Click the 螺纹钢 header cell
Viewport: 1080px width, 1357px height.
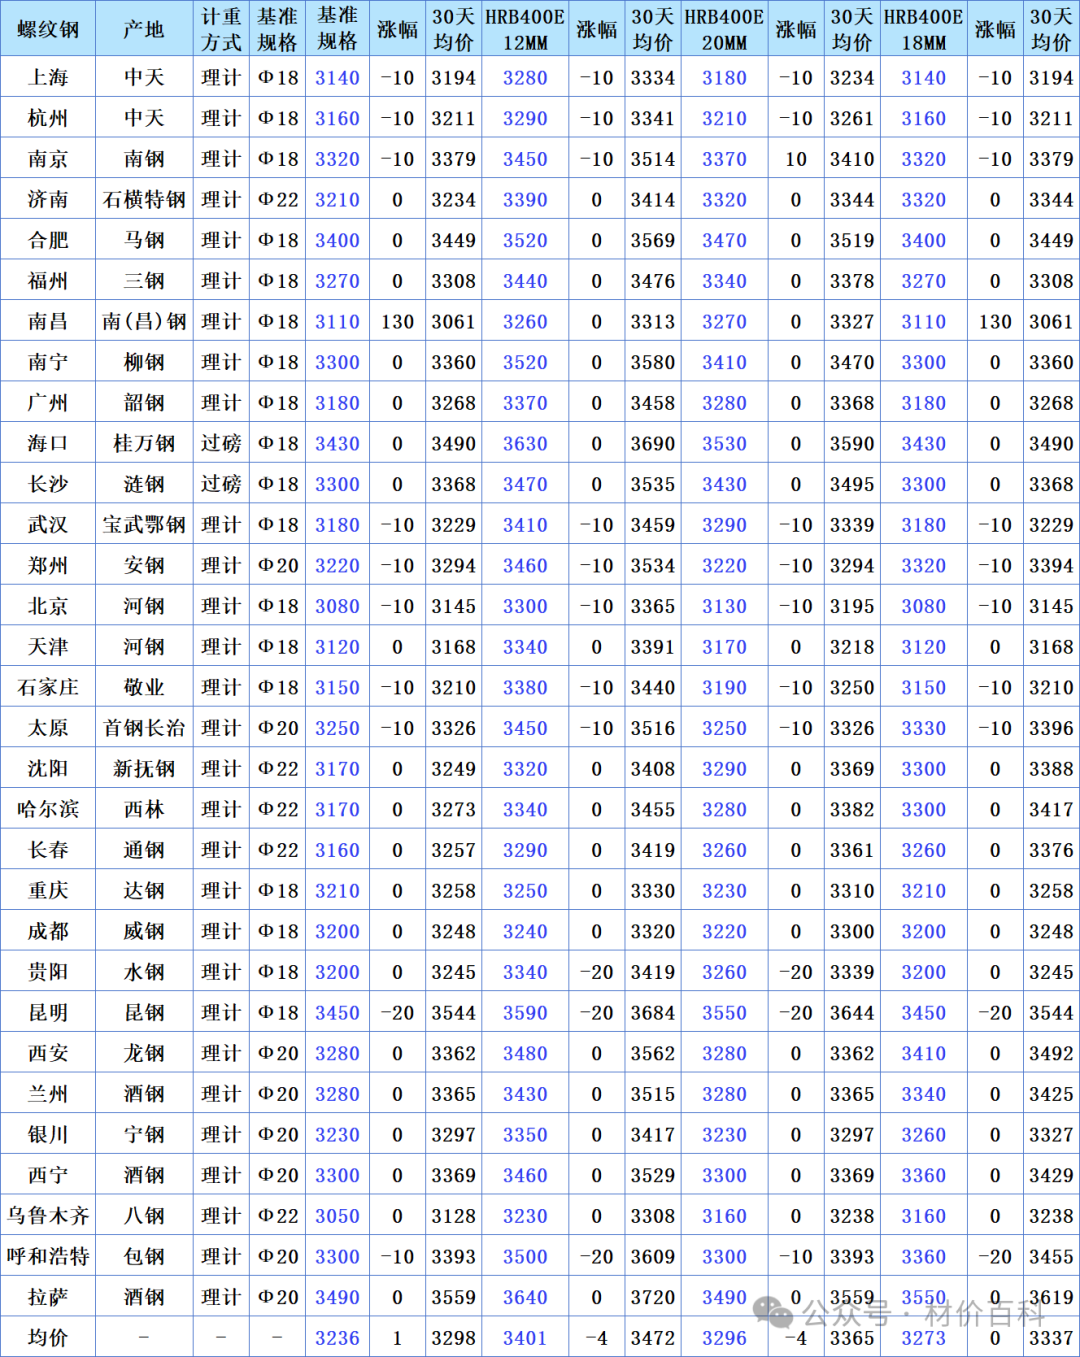pyautogui.click(x=48, y=29)
